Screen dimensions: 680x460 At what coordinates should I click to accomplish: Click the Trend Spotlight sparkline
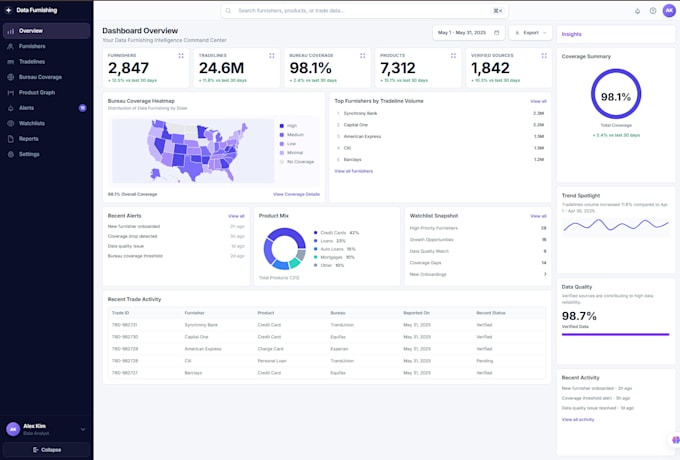coord(616,225)
